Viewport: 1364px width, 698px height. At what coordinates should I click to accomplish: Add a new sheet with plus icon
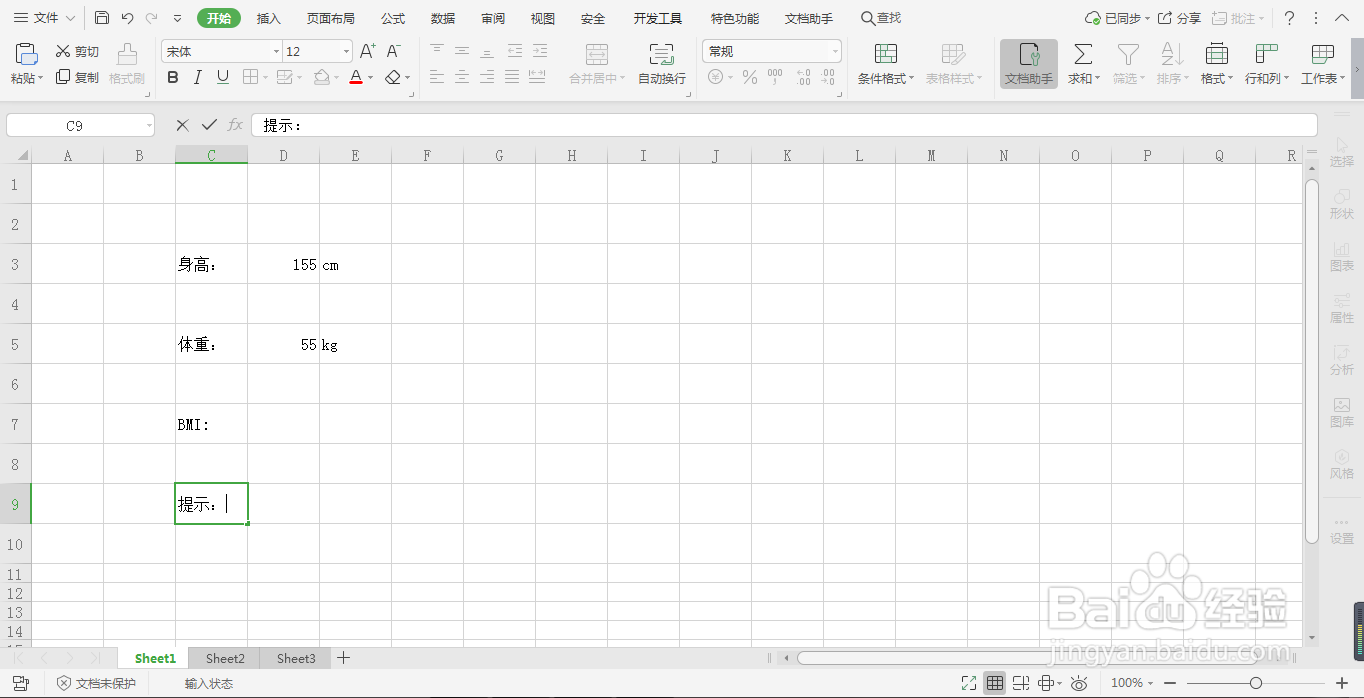(343, 657)
